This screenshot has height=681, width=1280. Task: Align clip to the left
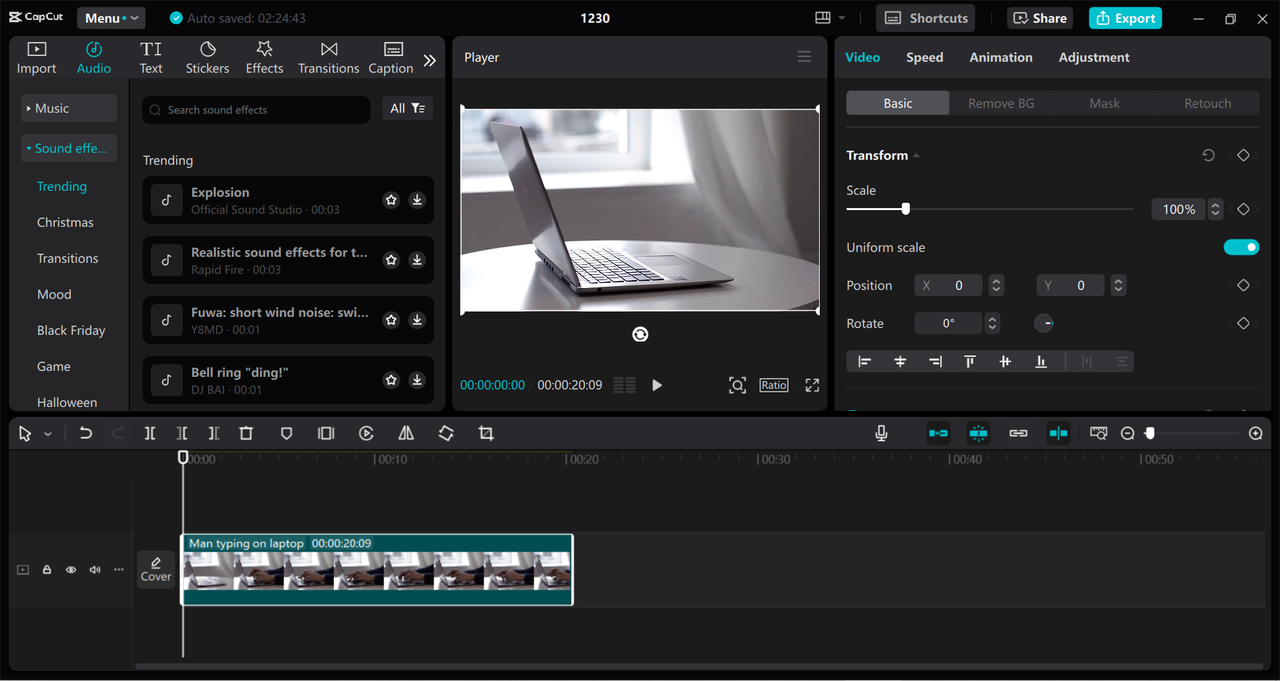864,361
